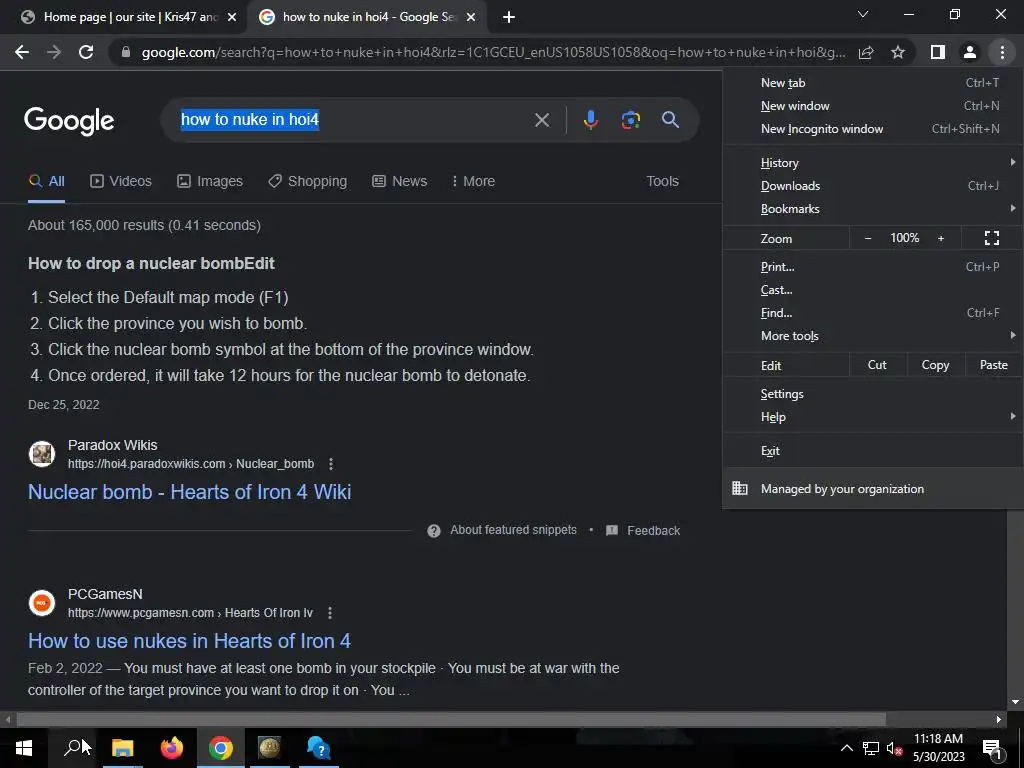This screenshot has width=1024, height=768.
Task: Clear the search box with the X
Action: (542, 120)
